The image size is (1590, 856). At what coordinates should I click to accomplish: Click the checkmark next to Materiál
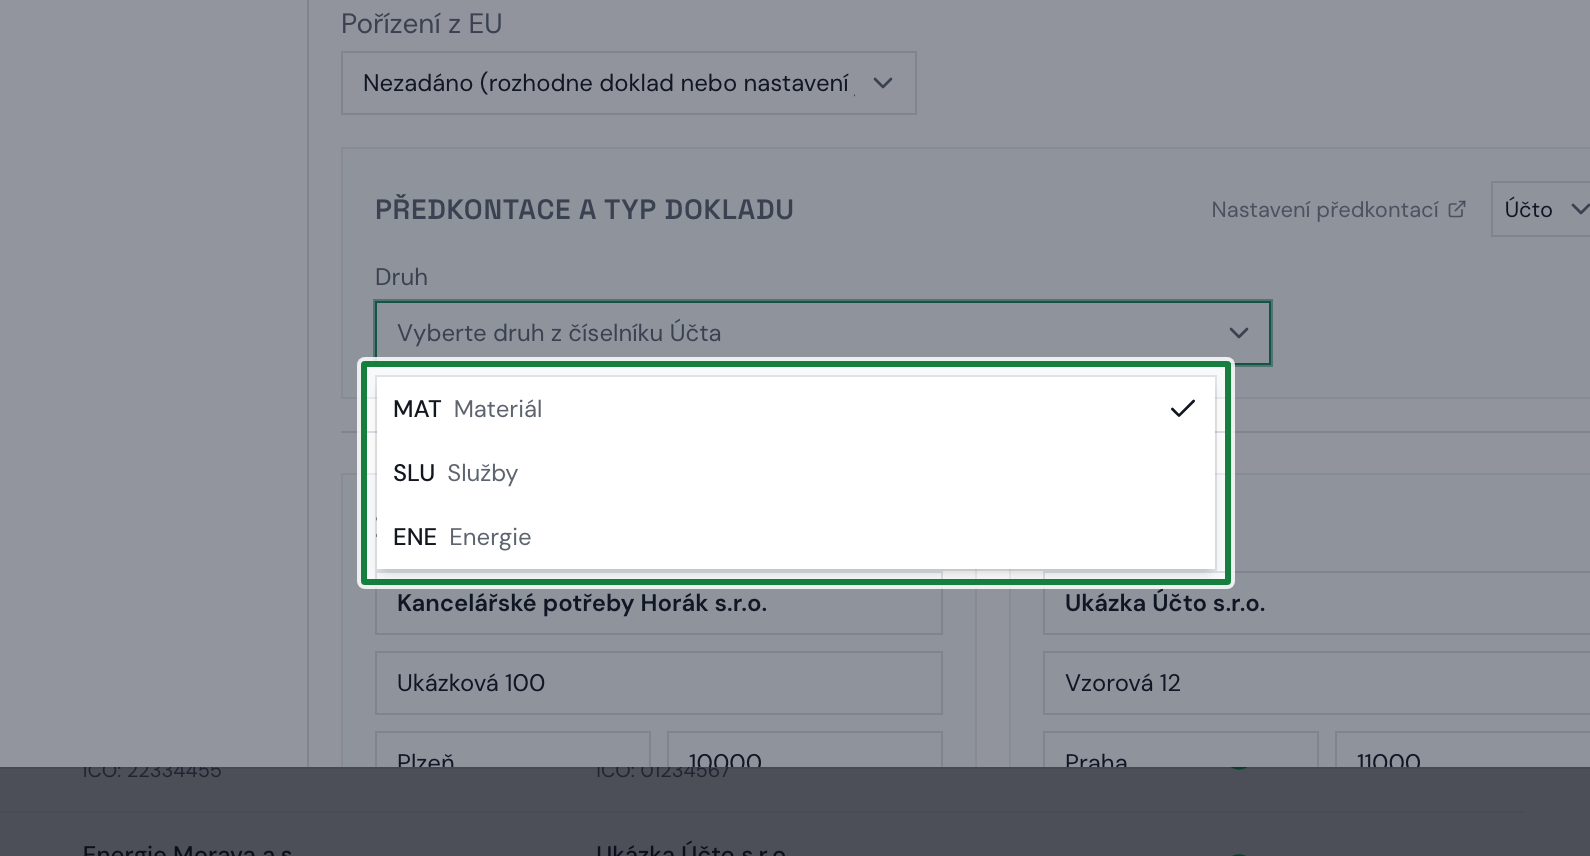click(x=1182, y=408)
